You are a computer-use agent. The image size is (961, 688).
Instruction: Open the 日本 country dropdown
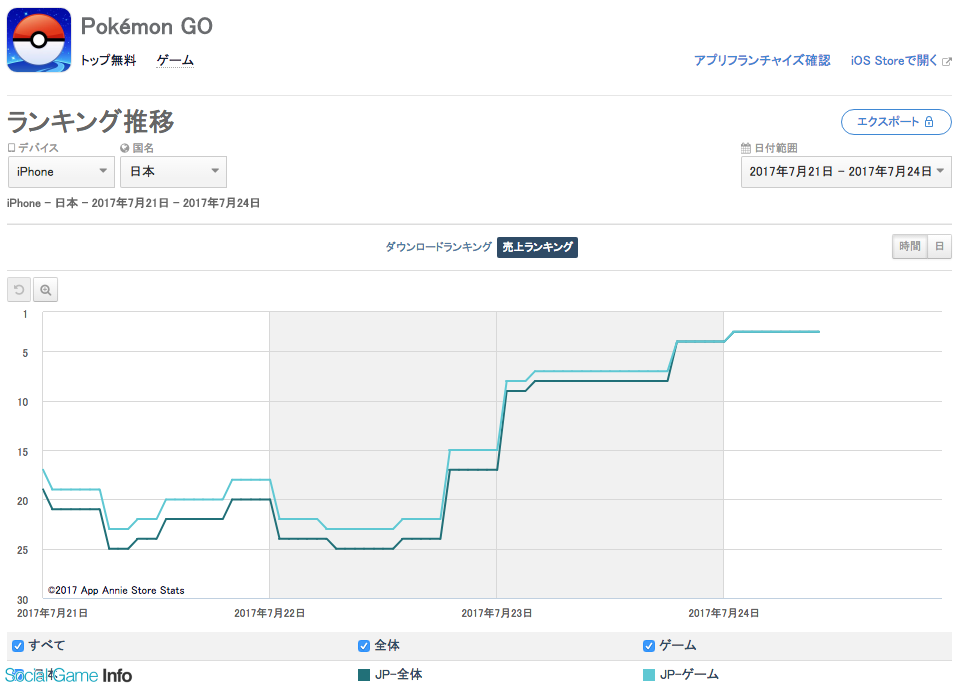click(x=173, y=172)
